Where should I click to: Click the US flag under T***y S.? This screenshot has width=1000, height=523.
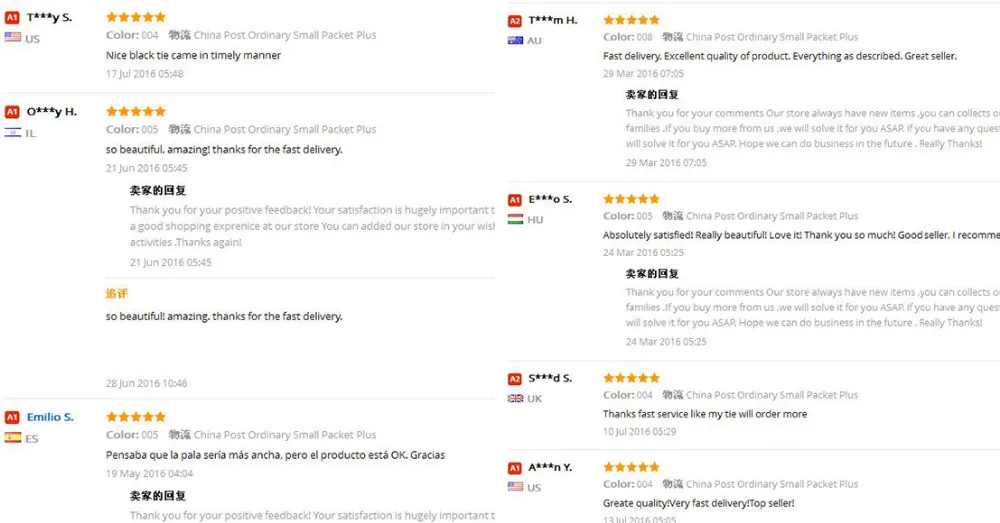(13, 38)
